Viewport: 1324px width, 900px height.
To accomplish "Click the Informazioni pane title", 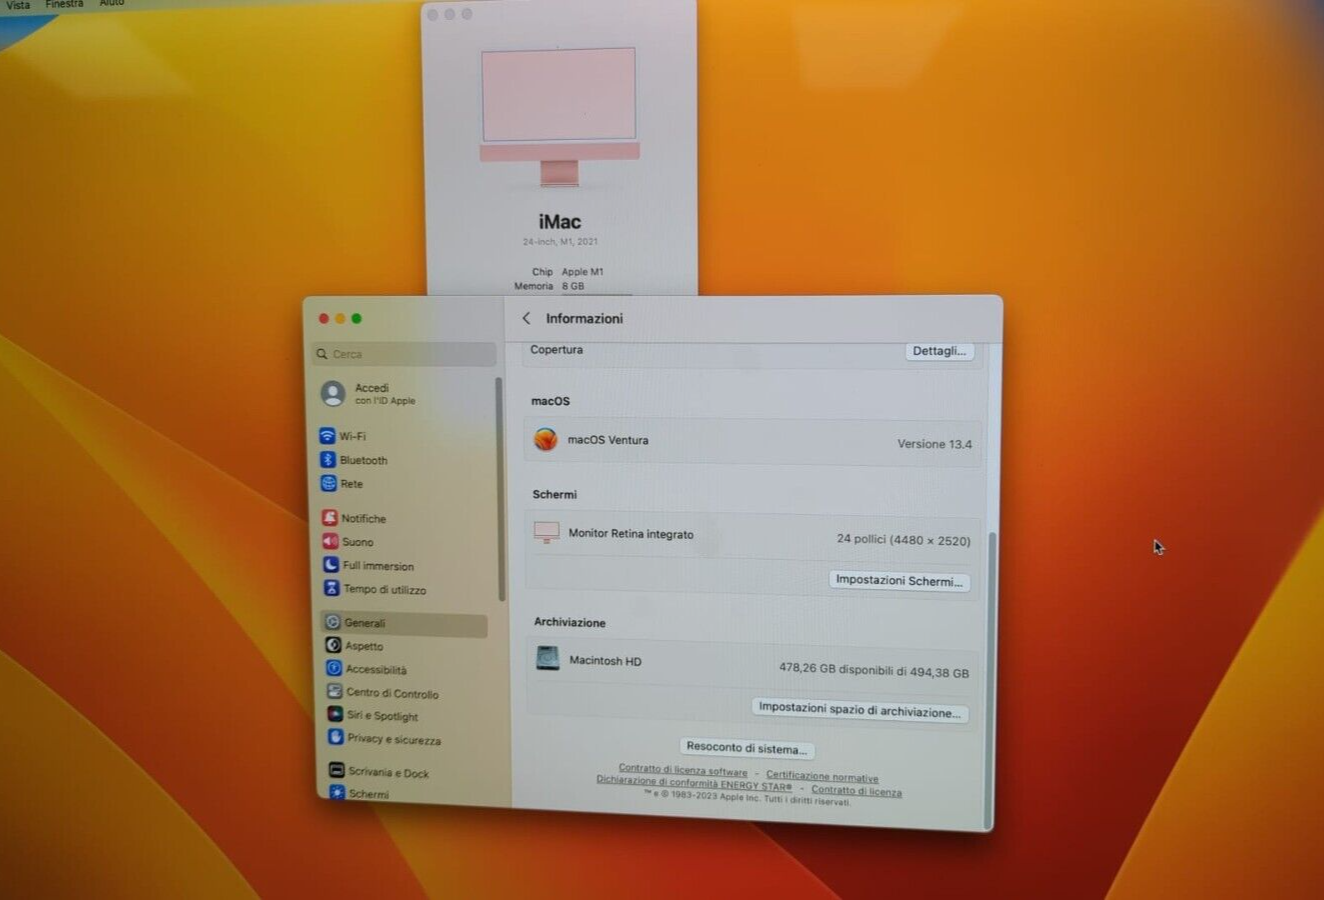I will point(584,318).
